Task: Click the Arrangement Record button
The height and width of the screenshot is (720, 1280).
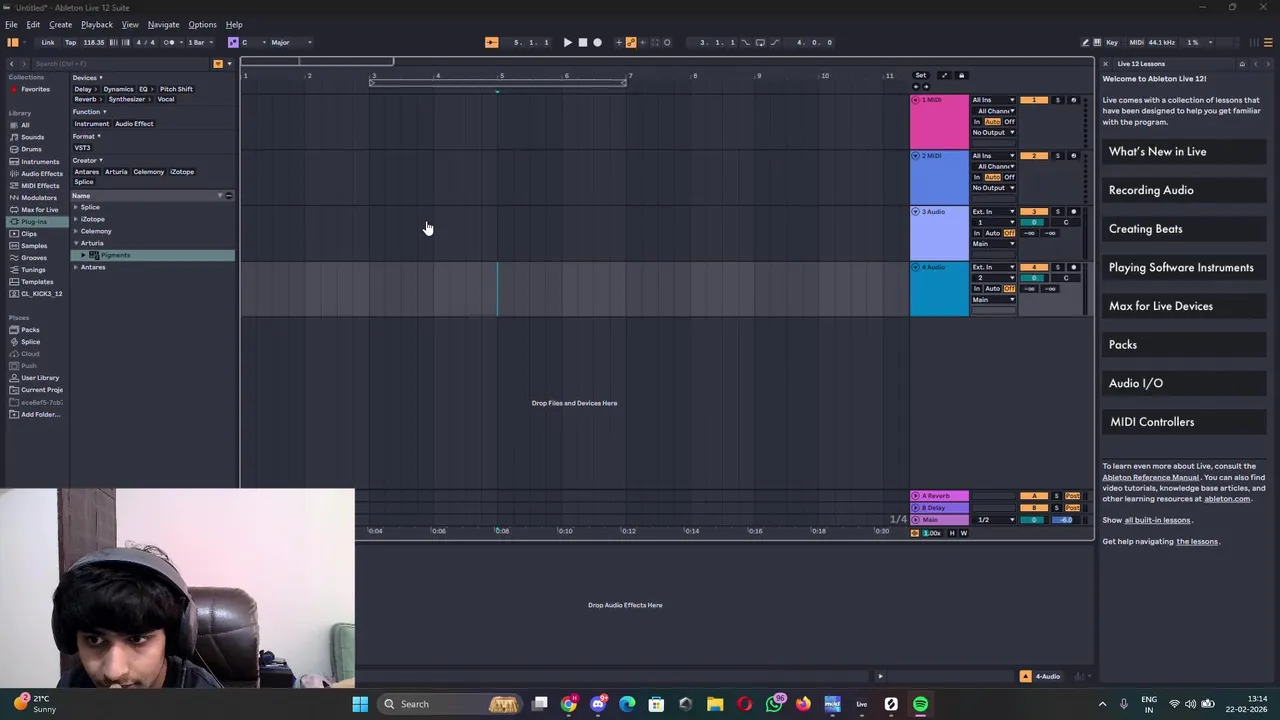Action: [597, 42]
